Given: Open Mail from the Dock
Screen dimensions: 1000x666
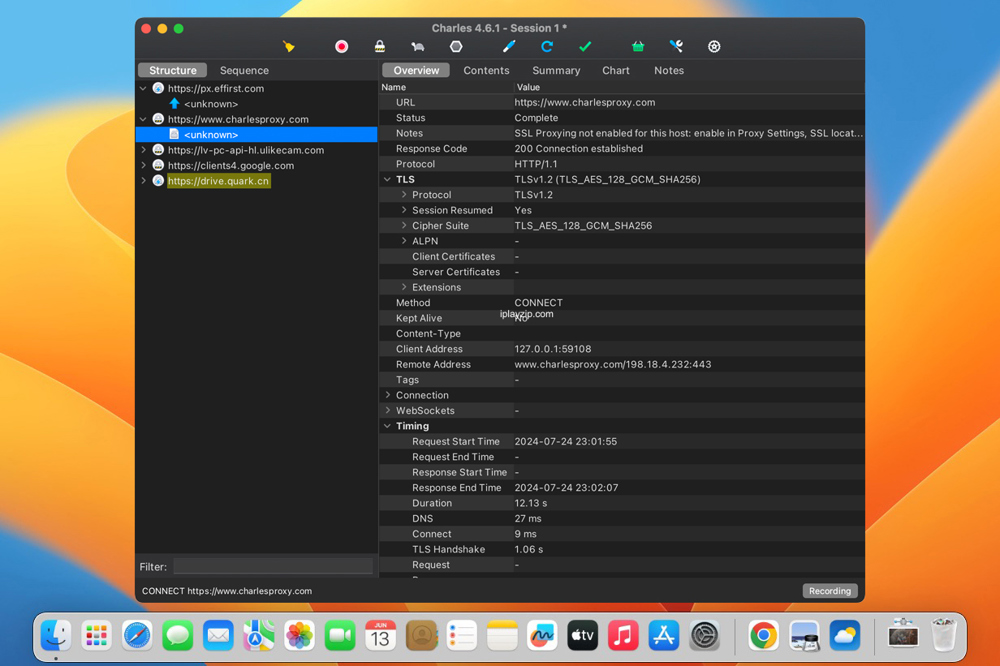Looking at the screenshot, I should (x=218, y=635).
